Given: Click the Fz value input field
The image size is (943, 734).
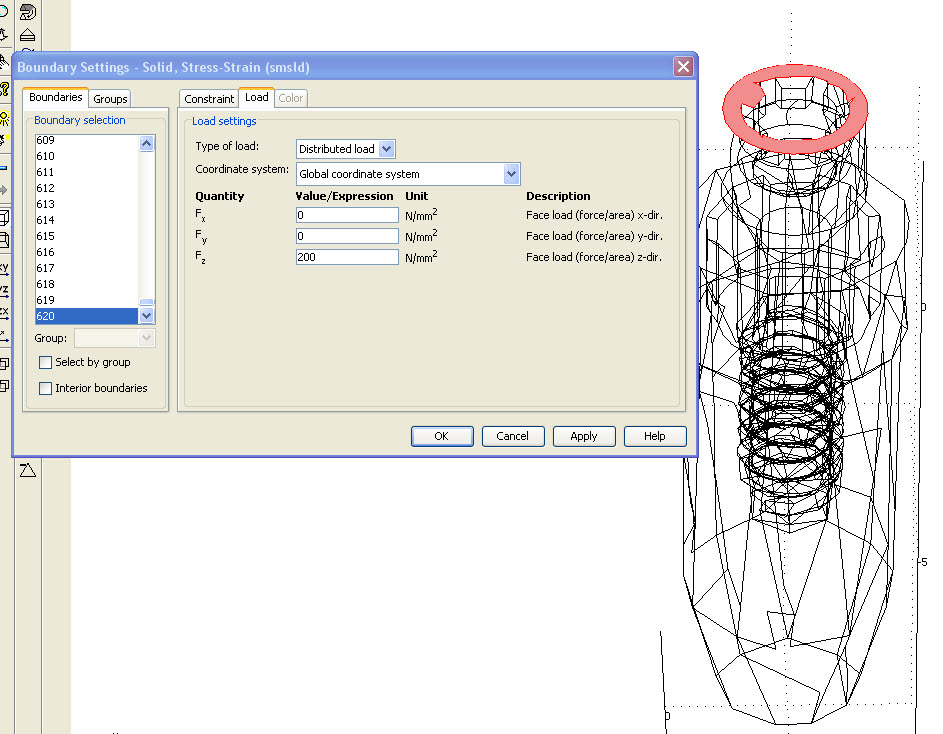Looking at the screenshot, I should 347,257.
